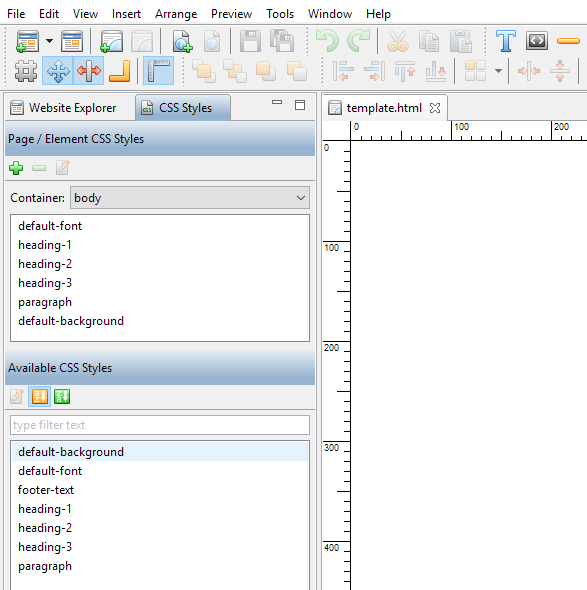Expand the distribute objects dropdown arrow
This screenshot has width=587, height=590.
(498, 71)
